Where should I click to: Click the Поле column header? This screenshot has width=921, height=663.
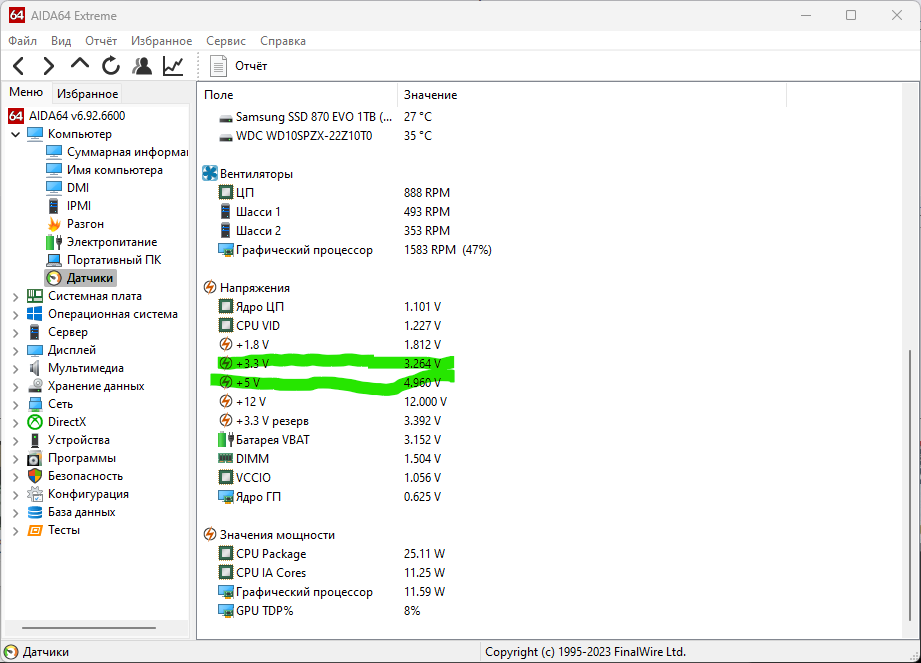[x=219, y=95]
